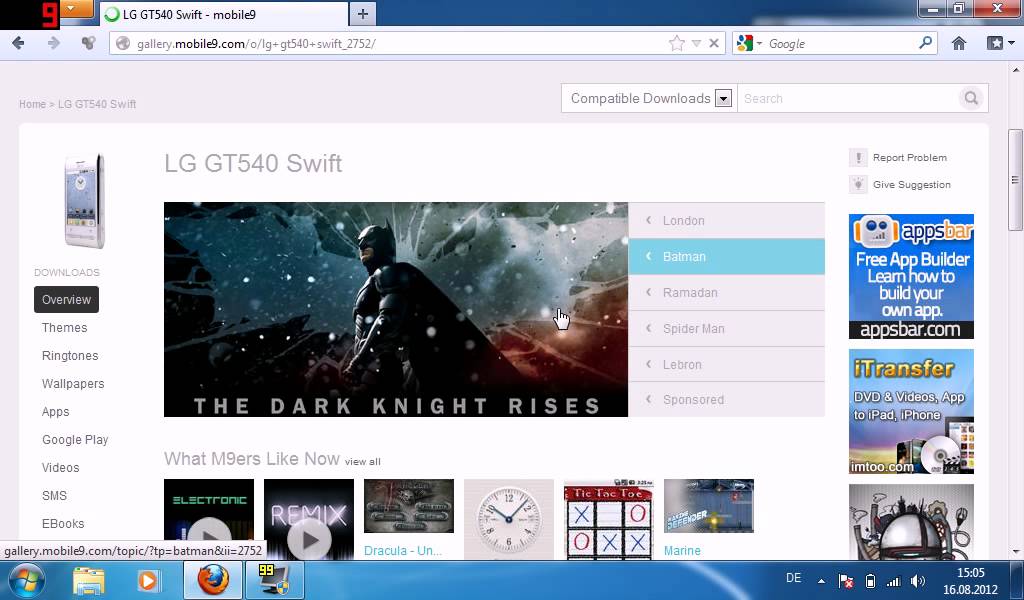Open a new tab with plus button
This screenshot has width=1024, height=600.
pos(363,13)
